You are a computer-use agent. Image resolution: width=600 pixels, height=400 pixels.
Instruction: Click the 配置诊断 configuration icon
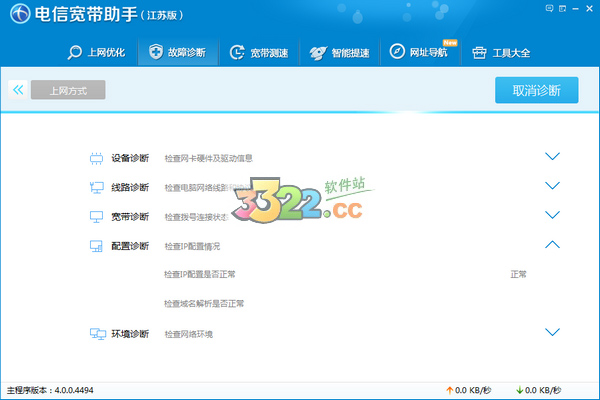(96, 246)
